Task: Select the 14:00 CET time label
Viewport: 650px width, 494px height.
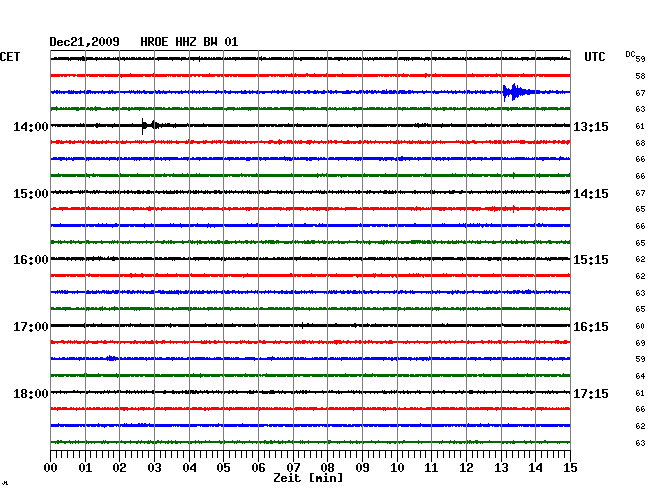Action: 31,126
